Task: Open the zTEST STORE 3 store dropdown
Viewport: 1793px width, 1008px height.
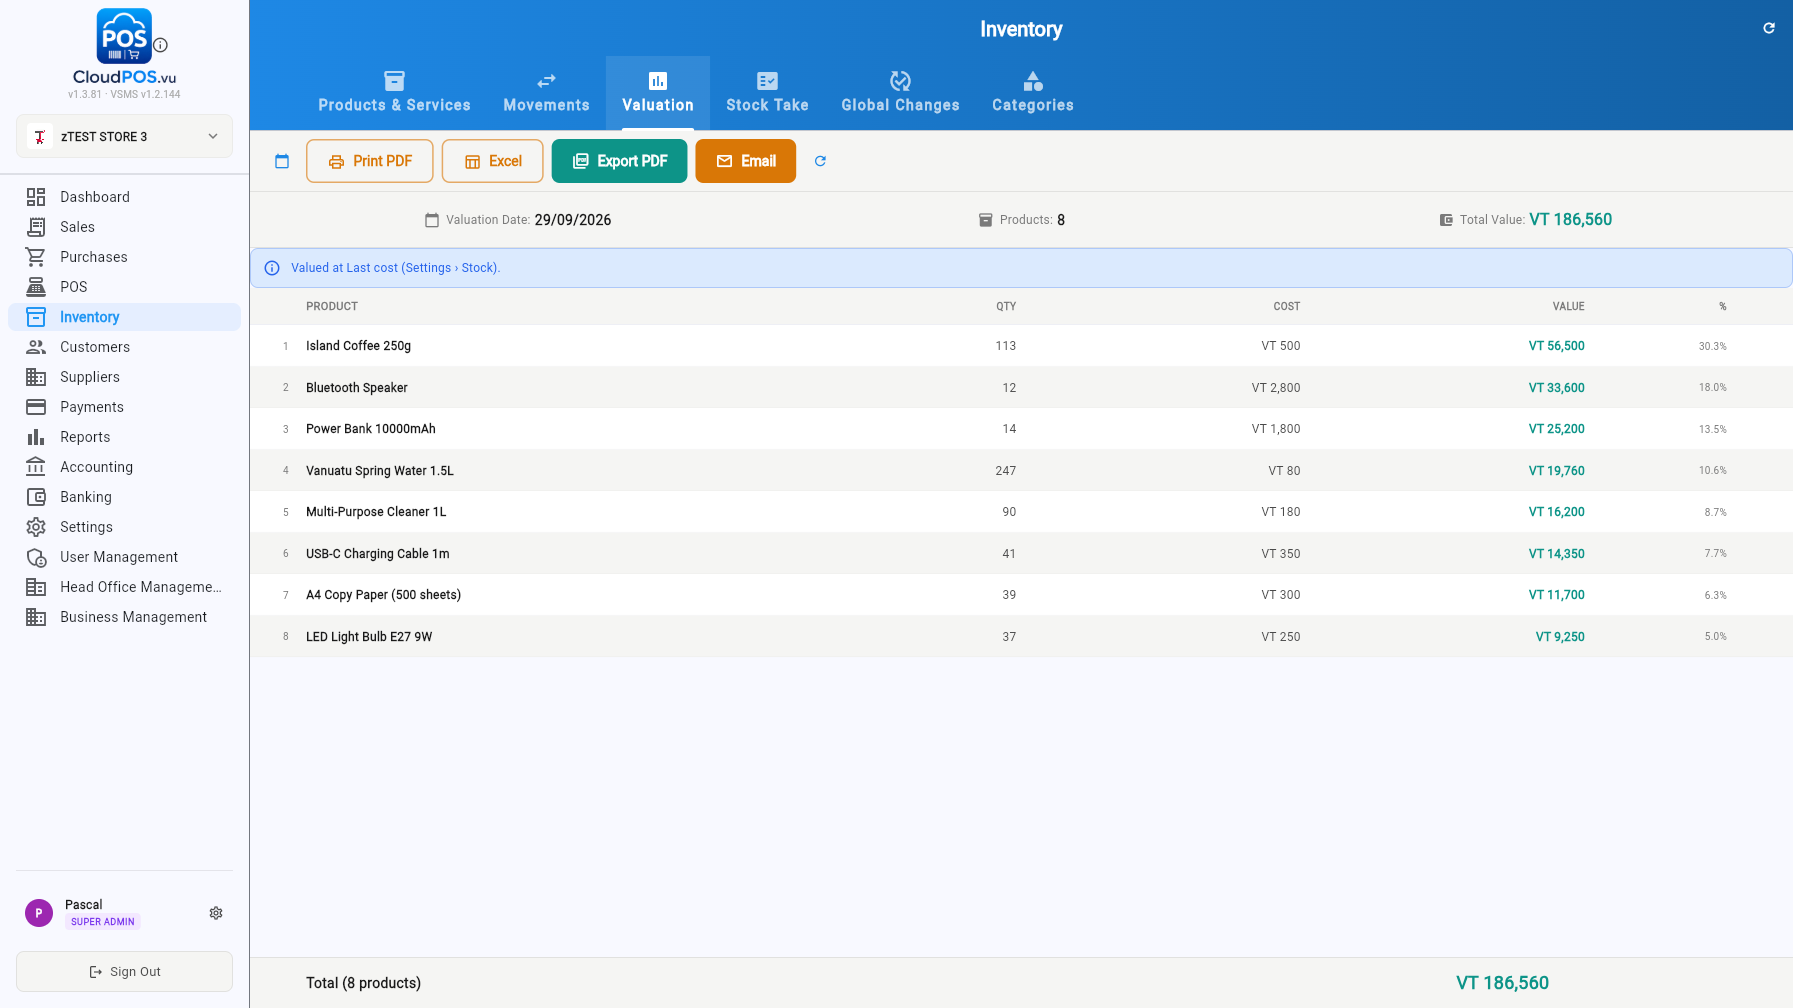Action: point(124,137)
